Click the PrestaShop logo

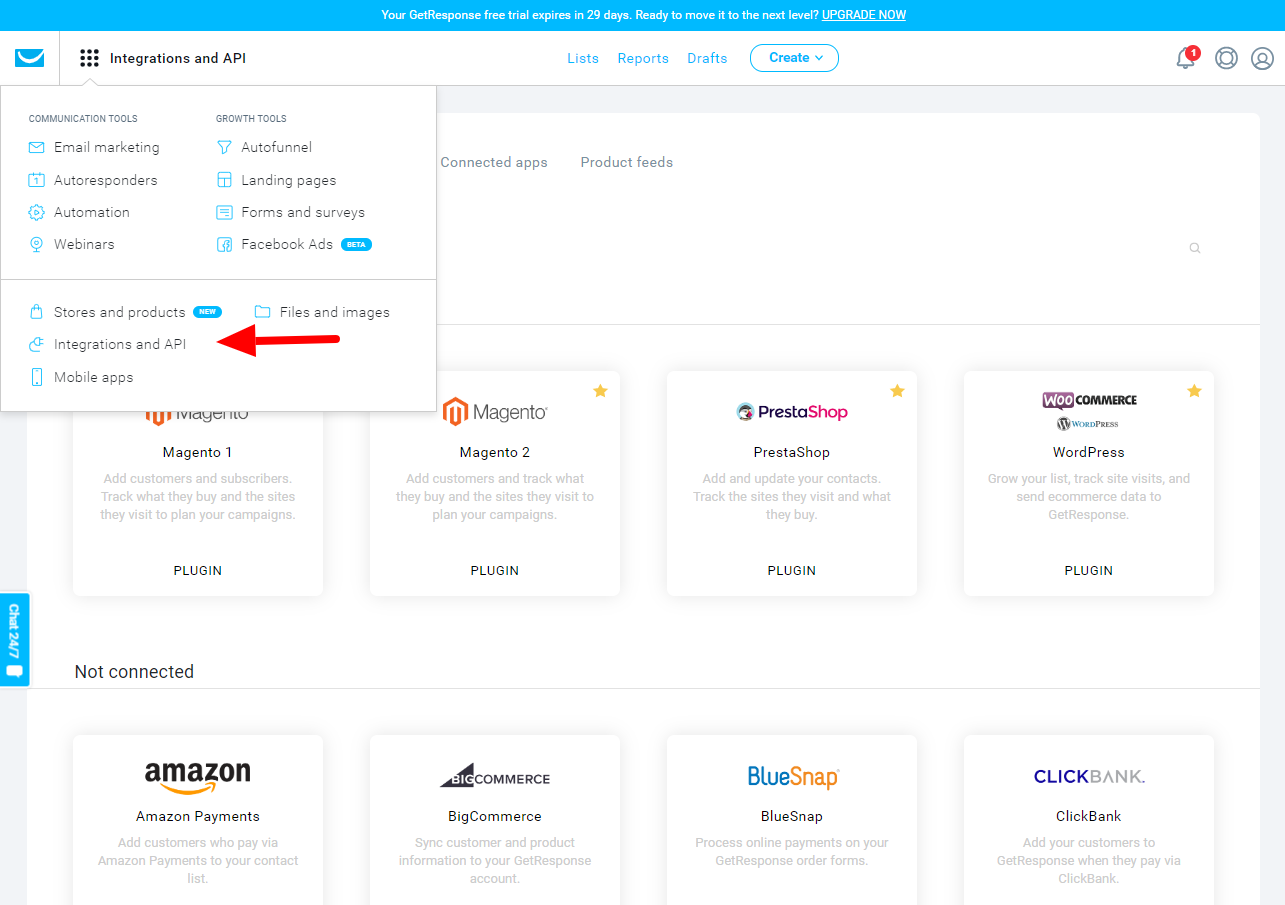(792, 412)
